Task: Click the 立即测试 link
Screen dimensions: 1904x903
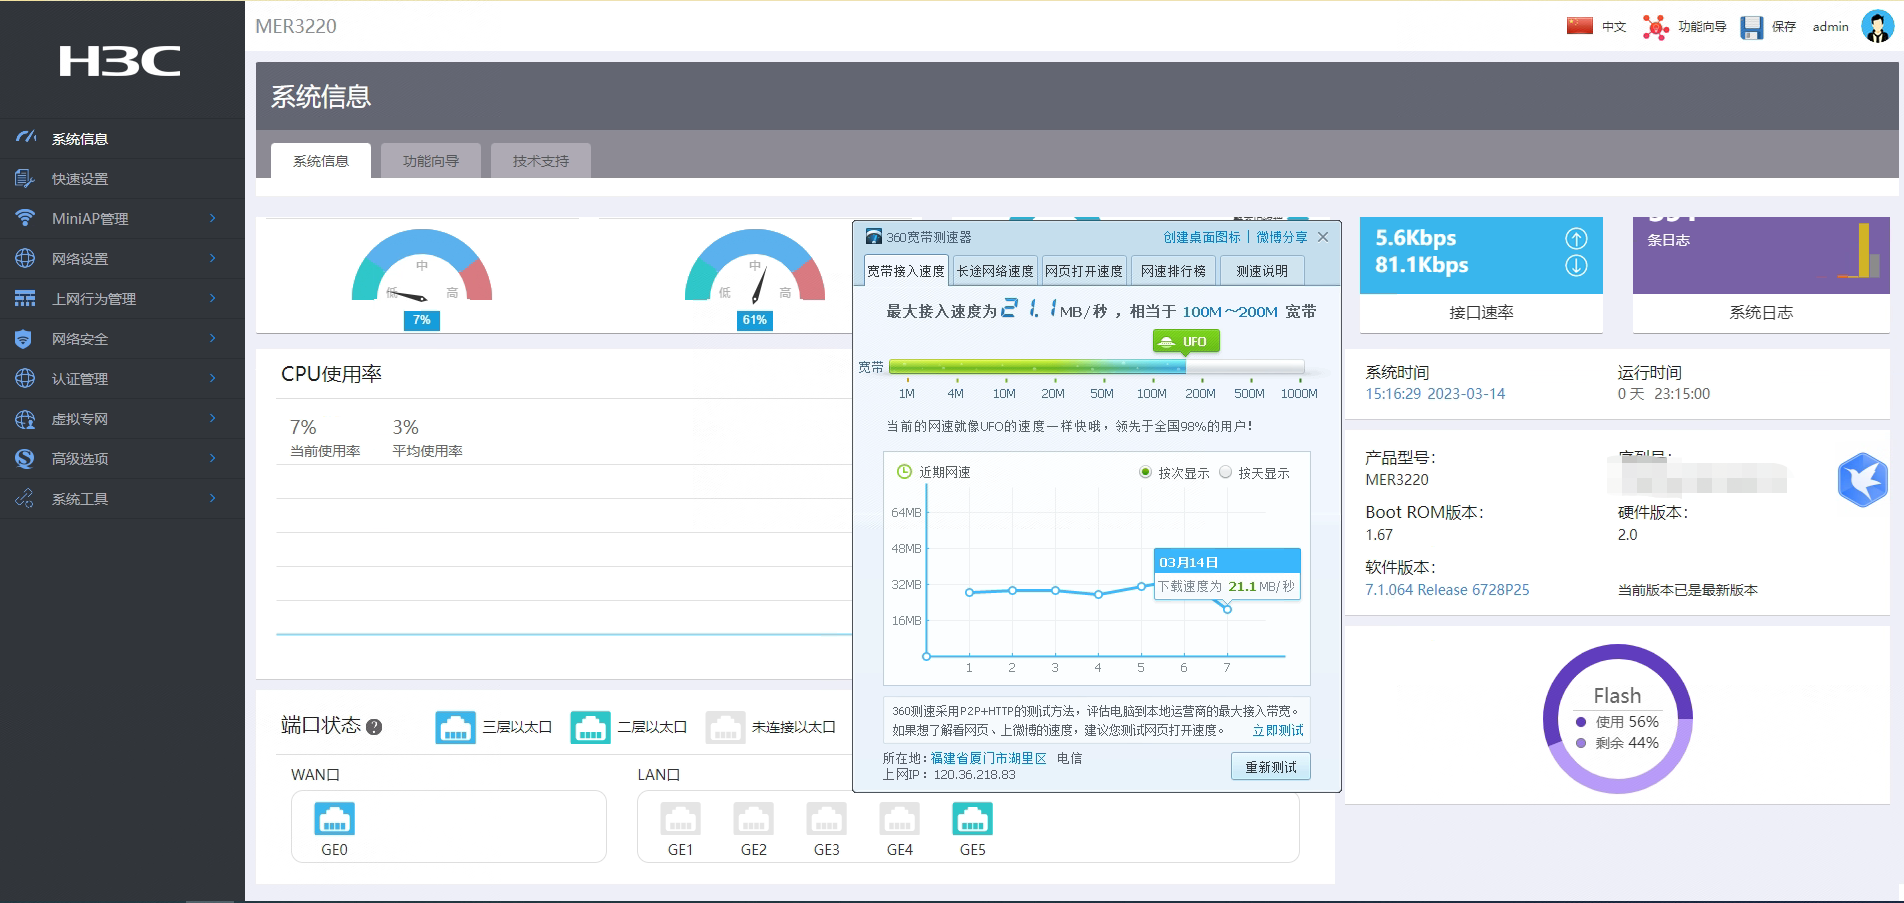Action: [1278, 730]
